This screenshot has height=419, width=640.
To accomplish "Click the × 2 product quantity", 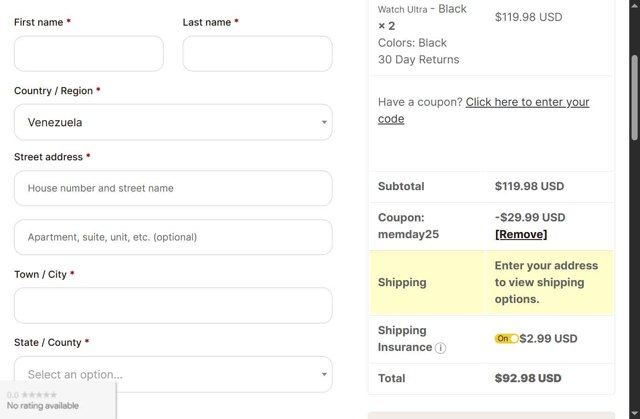I will pyautogui.click(x=387, y=26).
